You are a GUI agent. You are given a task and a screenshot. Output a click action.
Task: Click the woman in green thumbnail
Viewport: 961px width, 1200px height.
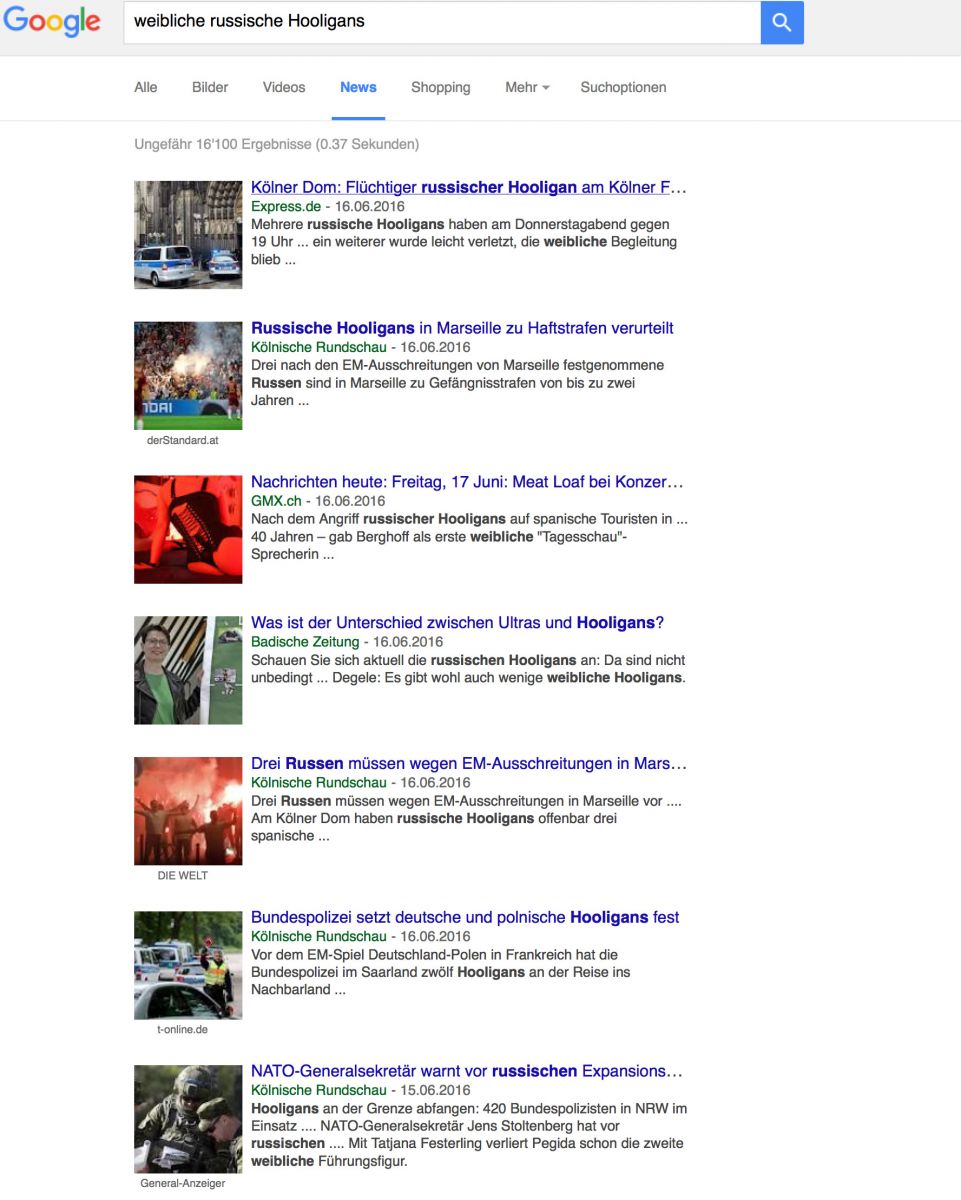pyautogui.click(x=188, y=670)
